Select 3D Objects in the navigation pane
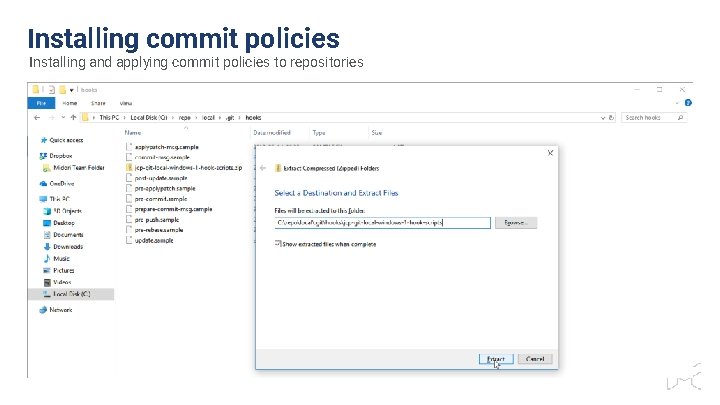This screenshot has width=720, height=405. (x=62, y=211)
